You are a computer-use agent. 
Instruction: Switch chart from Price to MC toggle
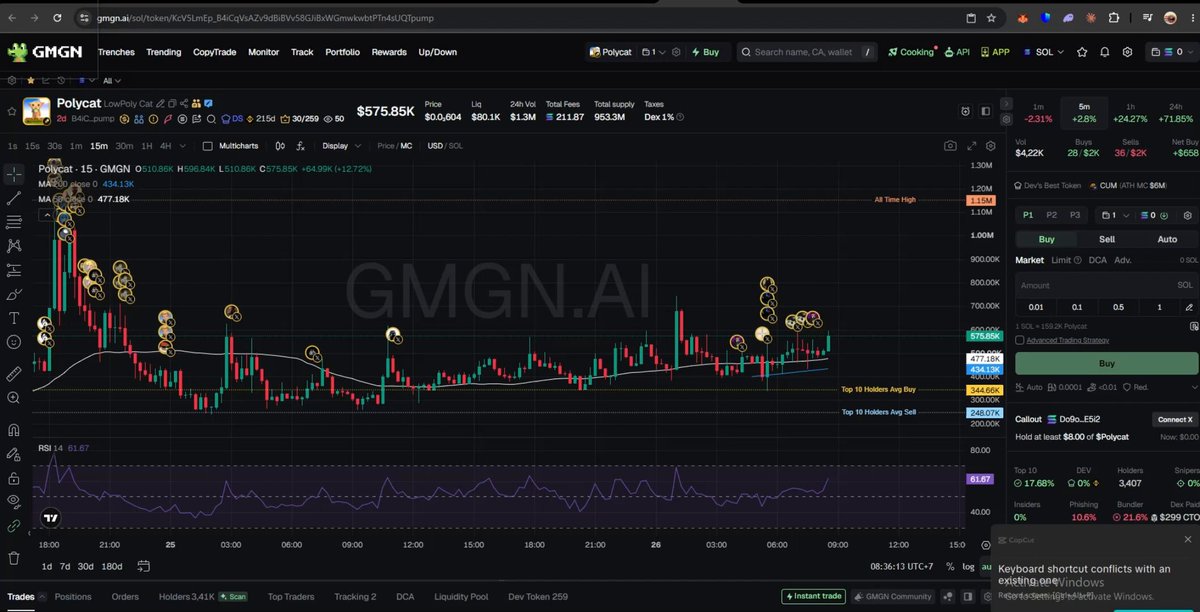click(x=395, y=146)
